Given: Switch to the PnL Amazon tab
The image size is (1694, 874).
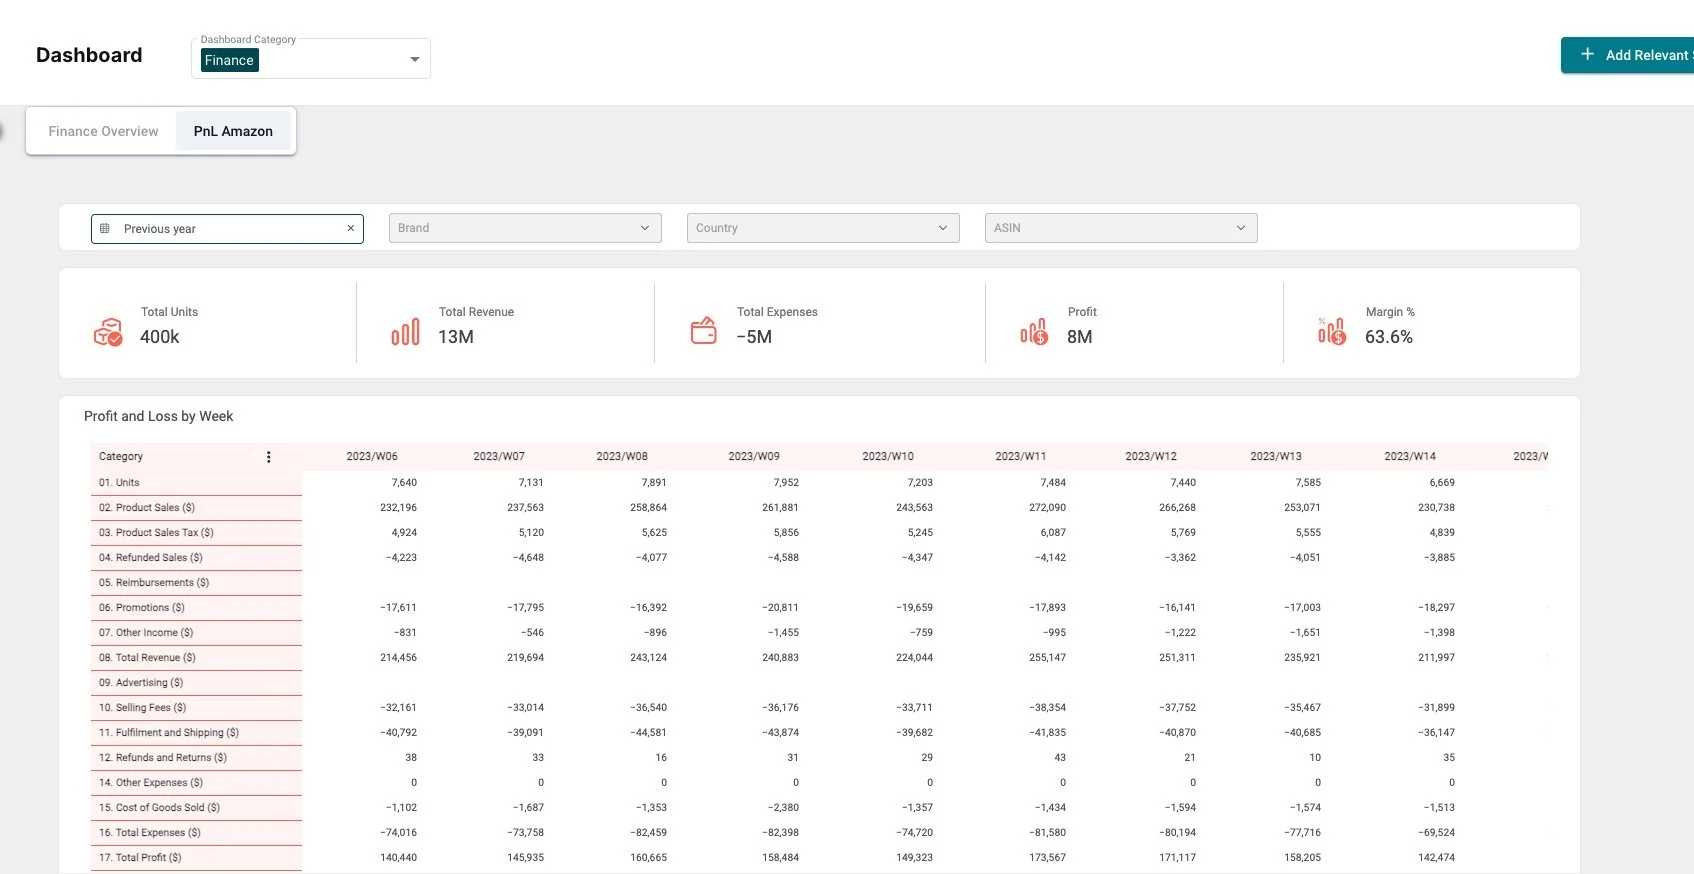Looking at the screenshot, I should (x=233, y=131).
